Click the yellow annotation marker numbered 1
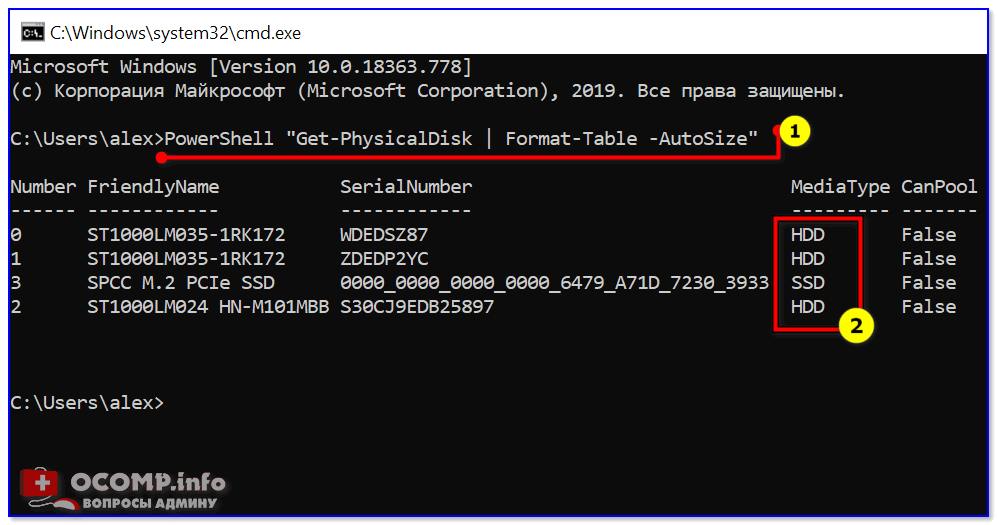Viewport: 997px width, 525px height. [793, 133]
